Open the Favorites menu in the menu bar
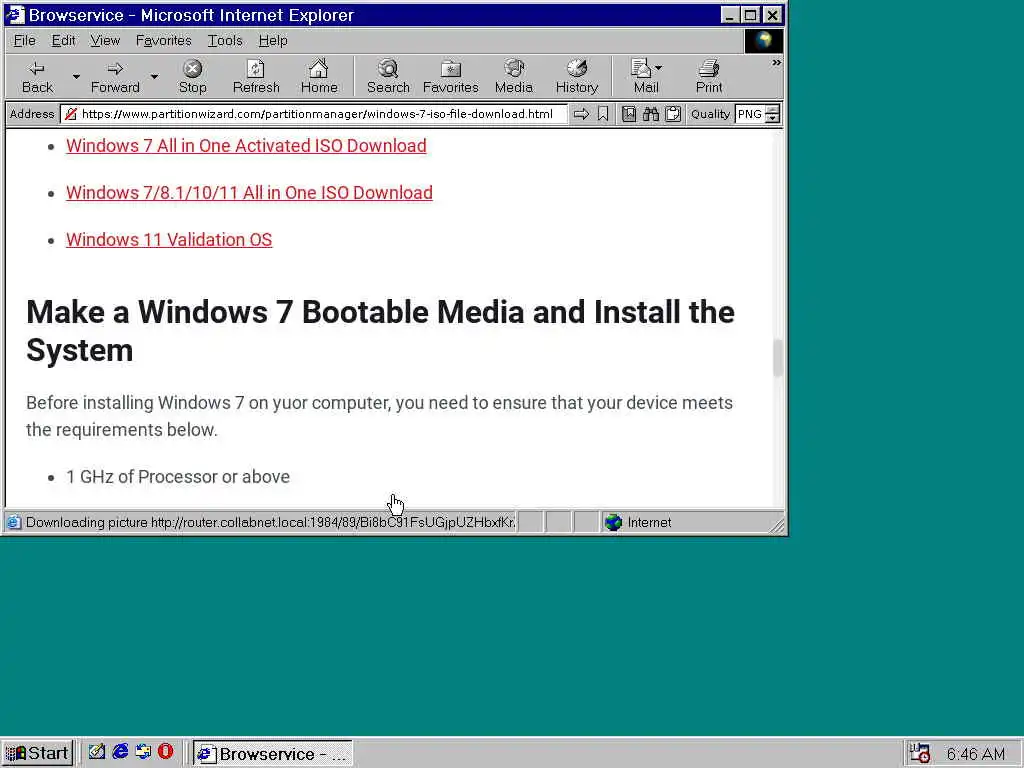The height and width of the screenshot is (768, 1024). click(x=163, y=40)
